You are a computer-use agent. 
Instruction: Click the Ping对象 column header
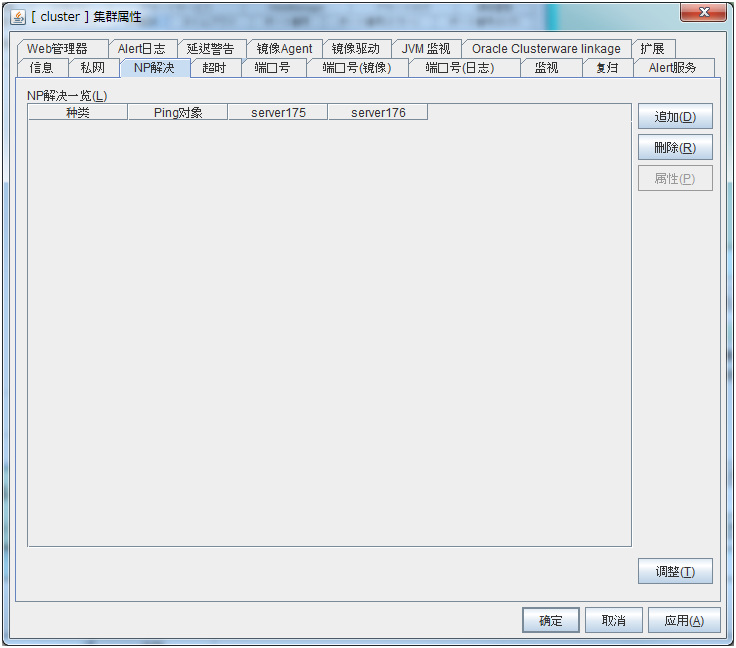(178, 113)
